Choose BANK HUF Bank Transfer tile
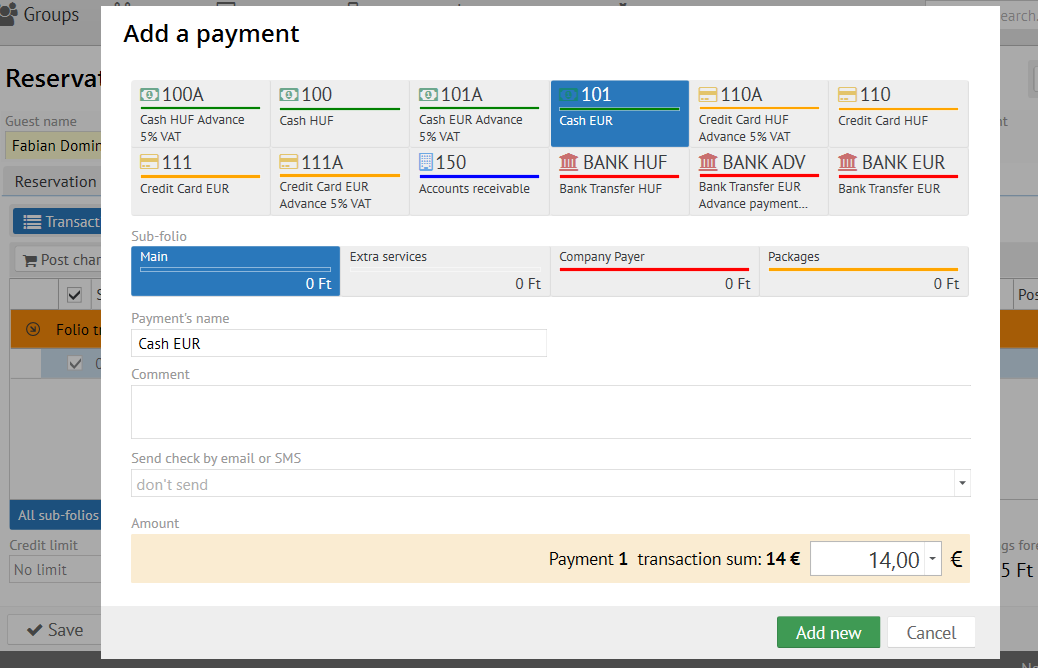The image size is (1038, 668). click(619, 181)
